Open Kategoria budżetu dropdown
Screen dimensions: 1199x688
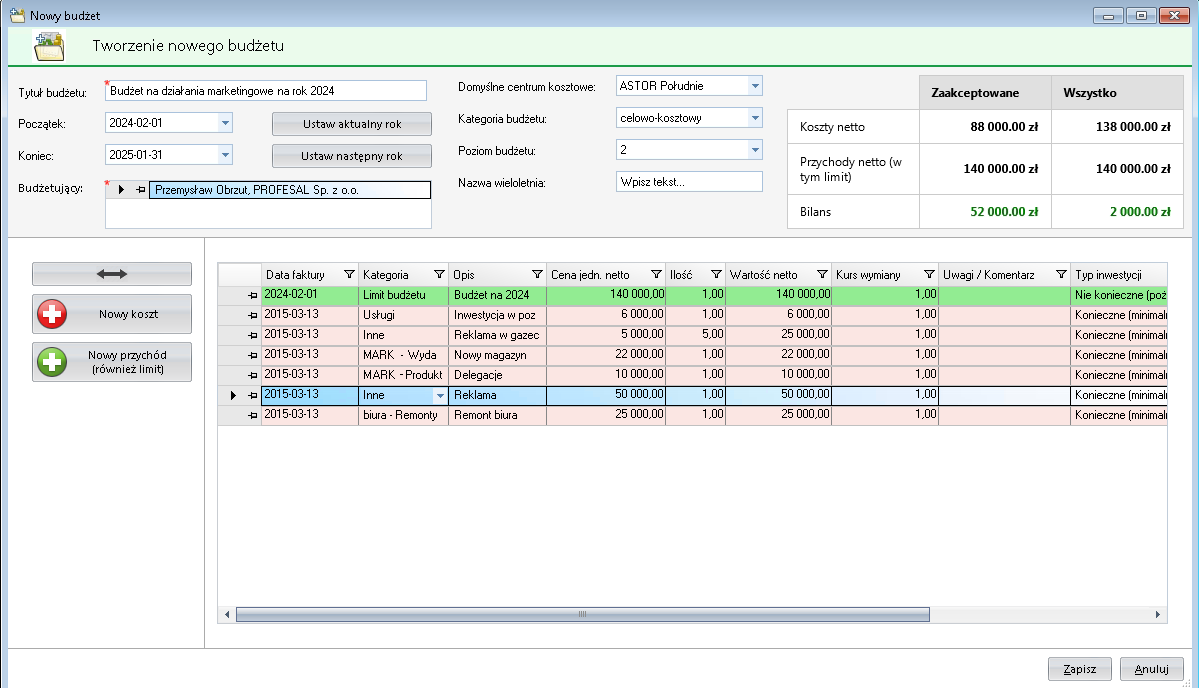(x=755, y=118)
